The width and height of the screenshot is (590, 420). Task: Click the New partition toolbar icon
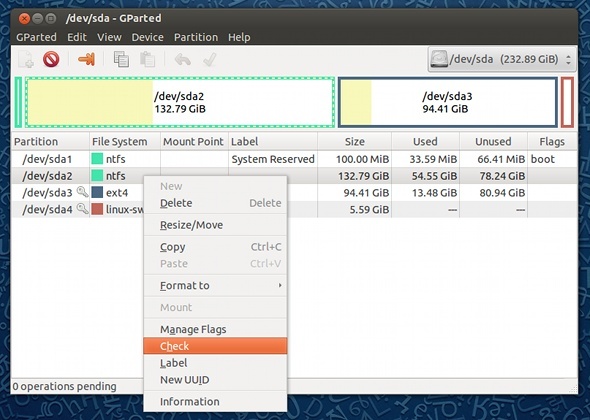26,59
